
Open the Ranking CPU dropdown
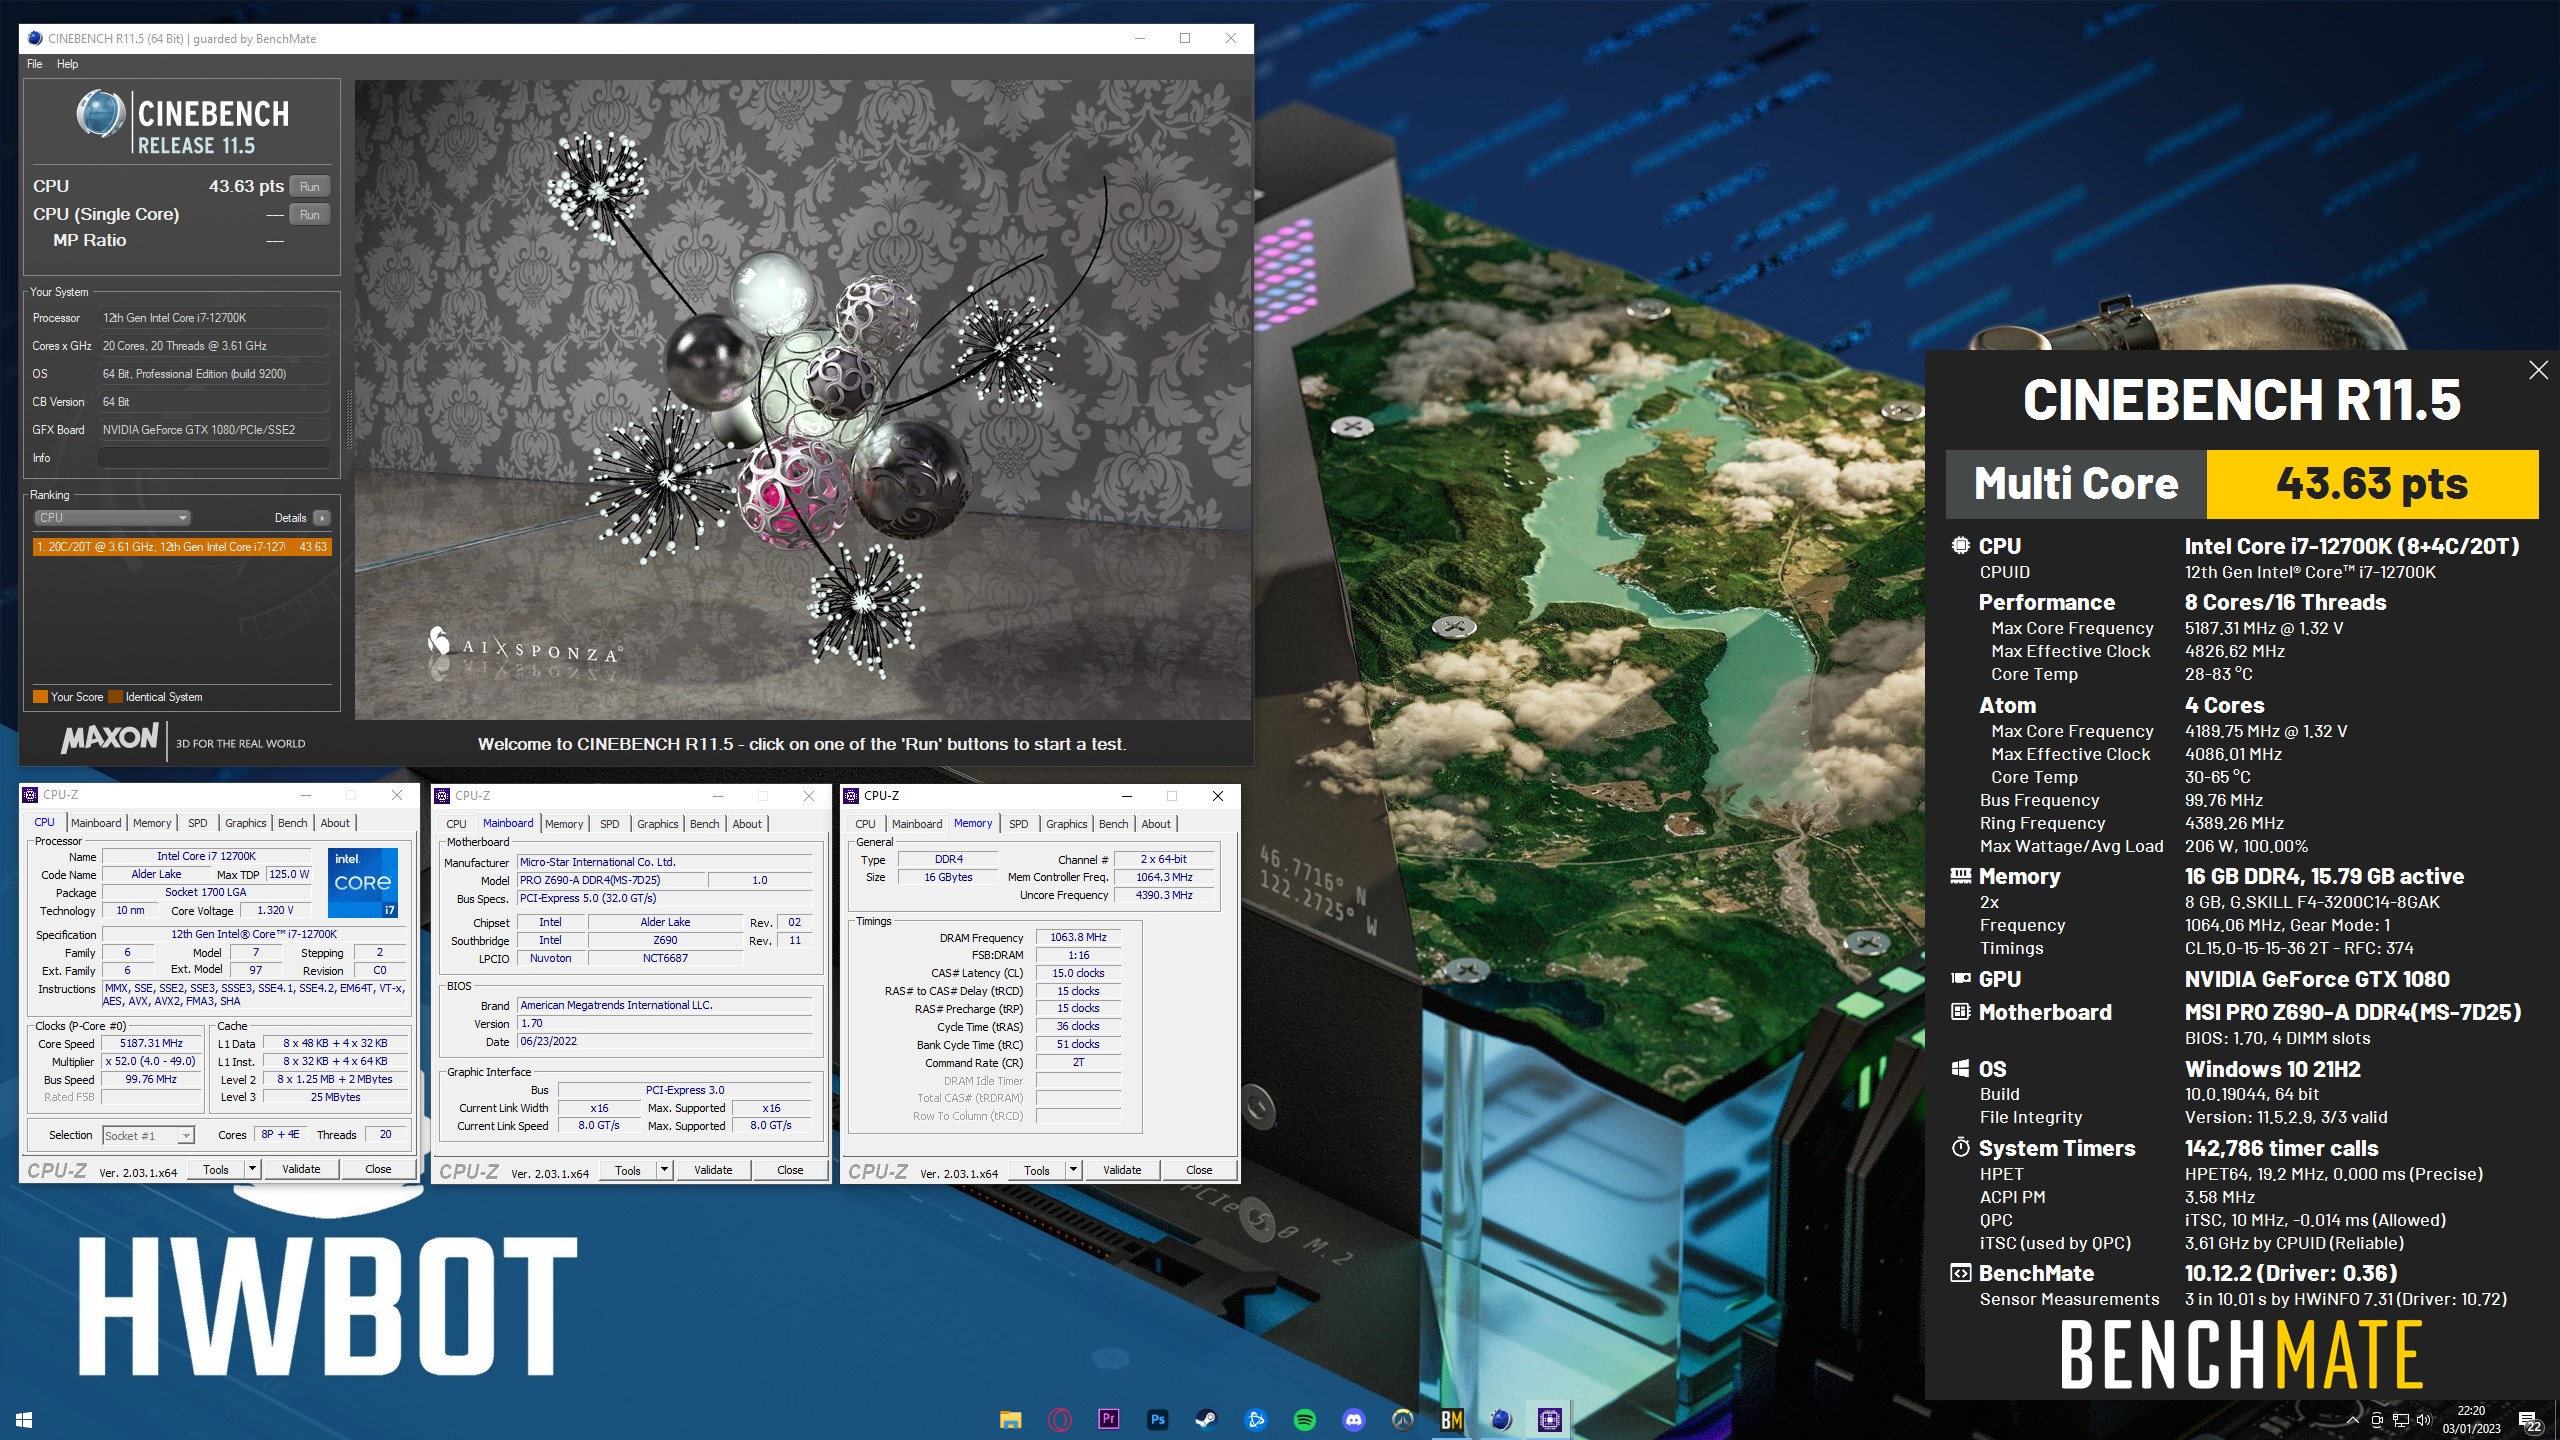click(x=112, y=518)
